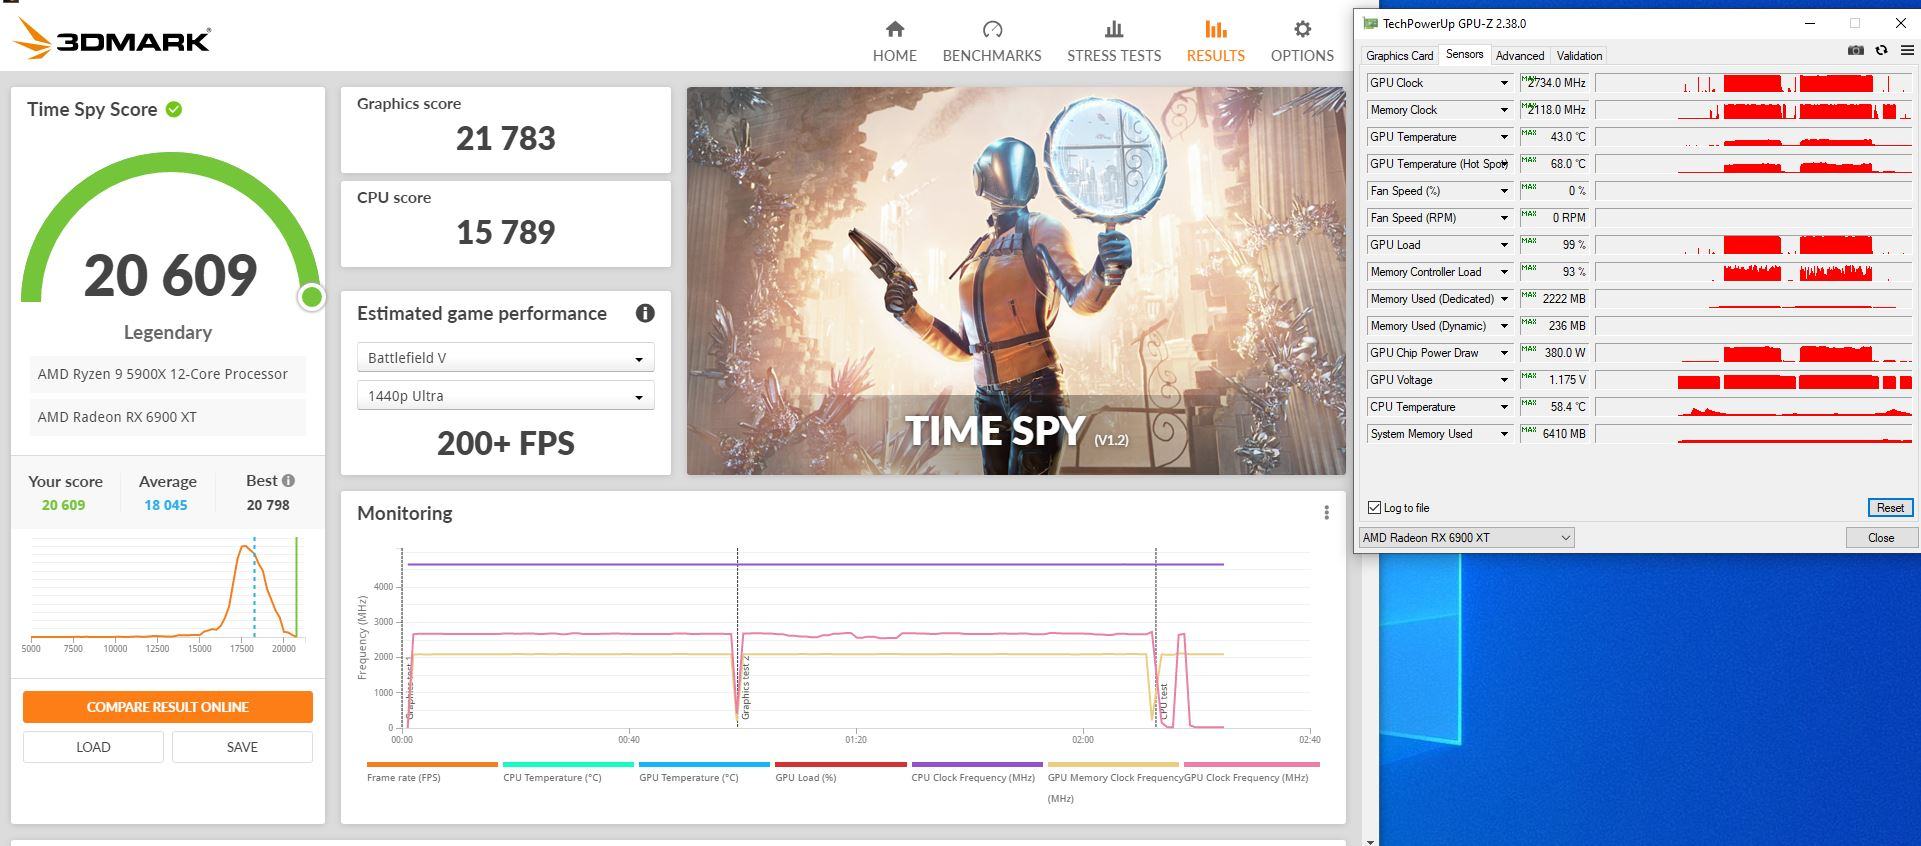Take a GPU-Z screenshot with the camera icon
The height and width of the screenshot is (846, 1921).
coord(1856,50)
